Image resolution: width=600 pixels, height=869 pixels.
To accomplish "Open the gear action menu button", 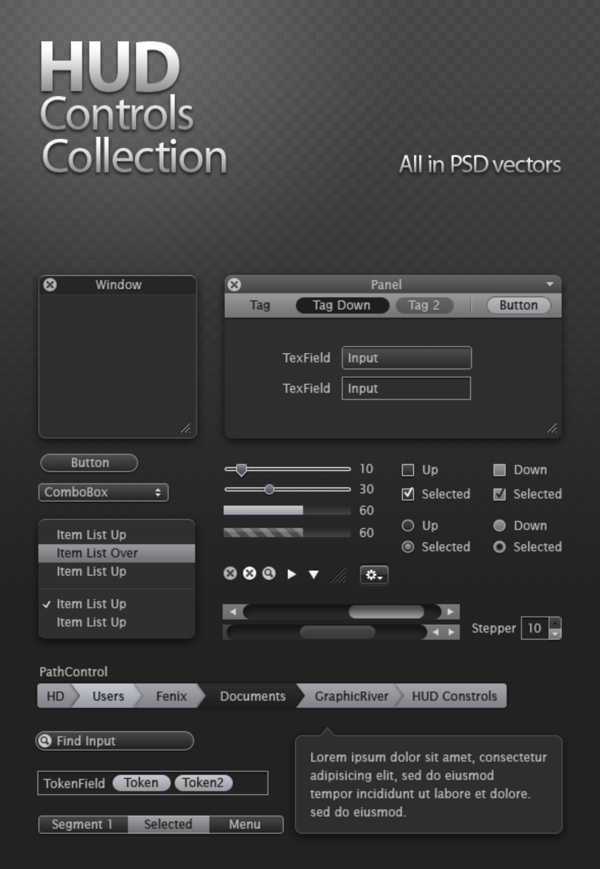I will tap(374, 575).
